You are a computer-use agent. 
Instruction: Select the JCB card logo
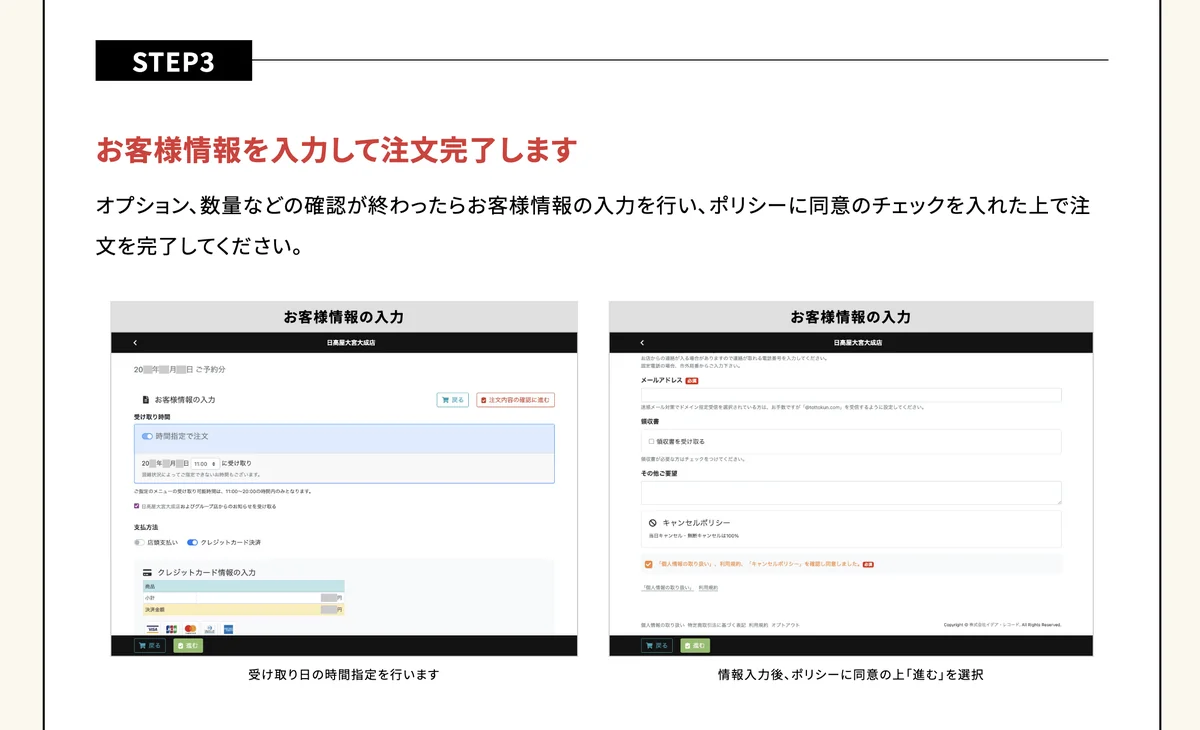click(171, 629)
